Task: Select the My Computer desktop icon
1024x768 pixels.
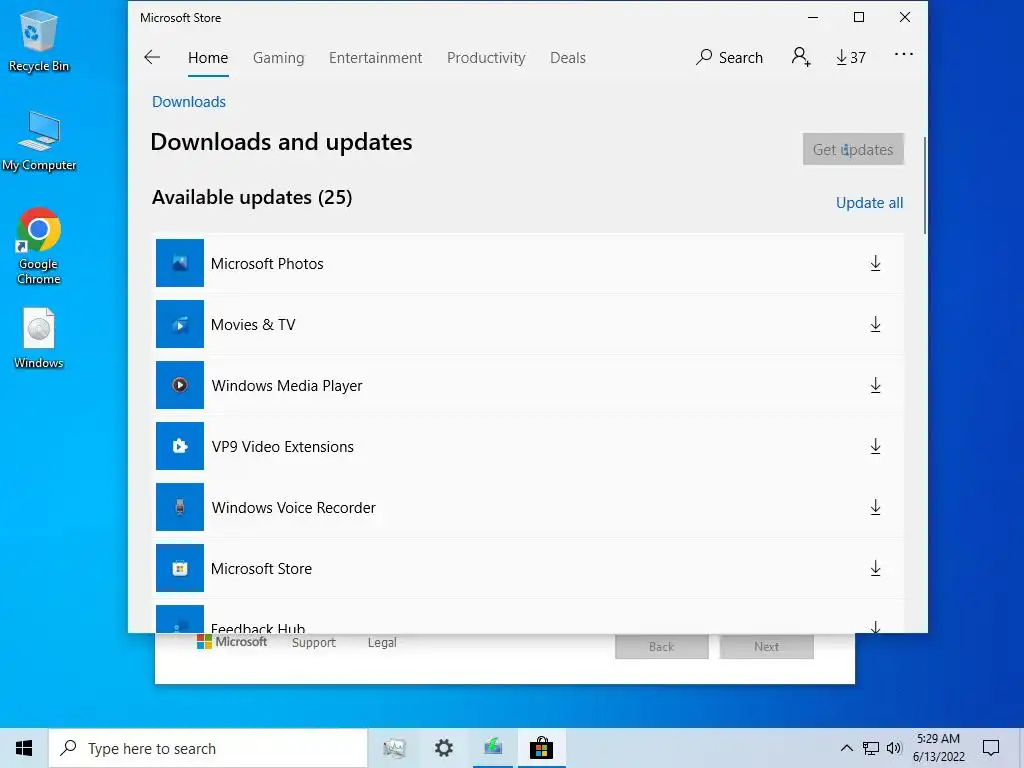Action: click(39, 140)
